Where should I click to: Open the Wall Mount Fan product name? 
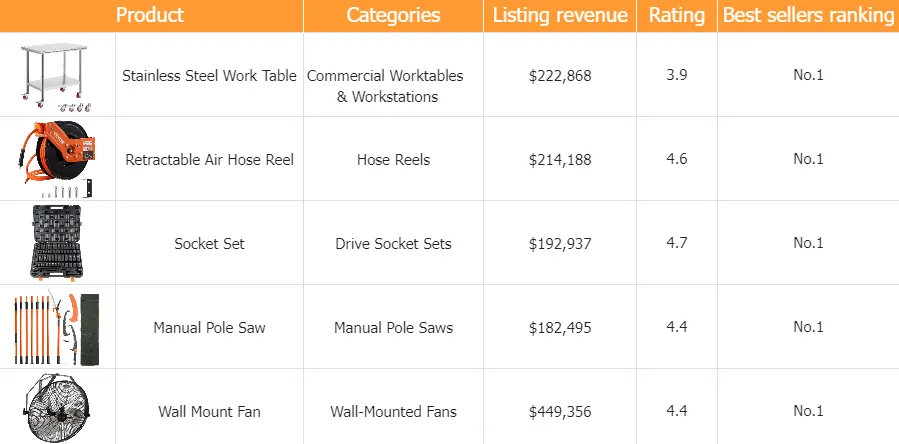(x=210, y=412)
